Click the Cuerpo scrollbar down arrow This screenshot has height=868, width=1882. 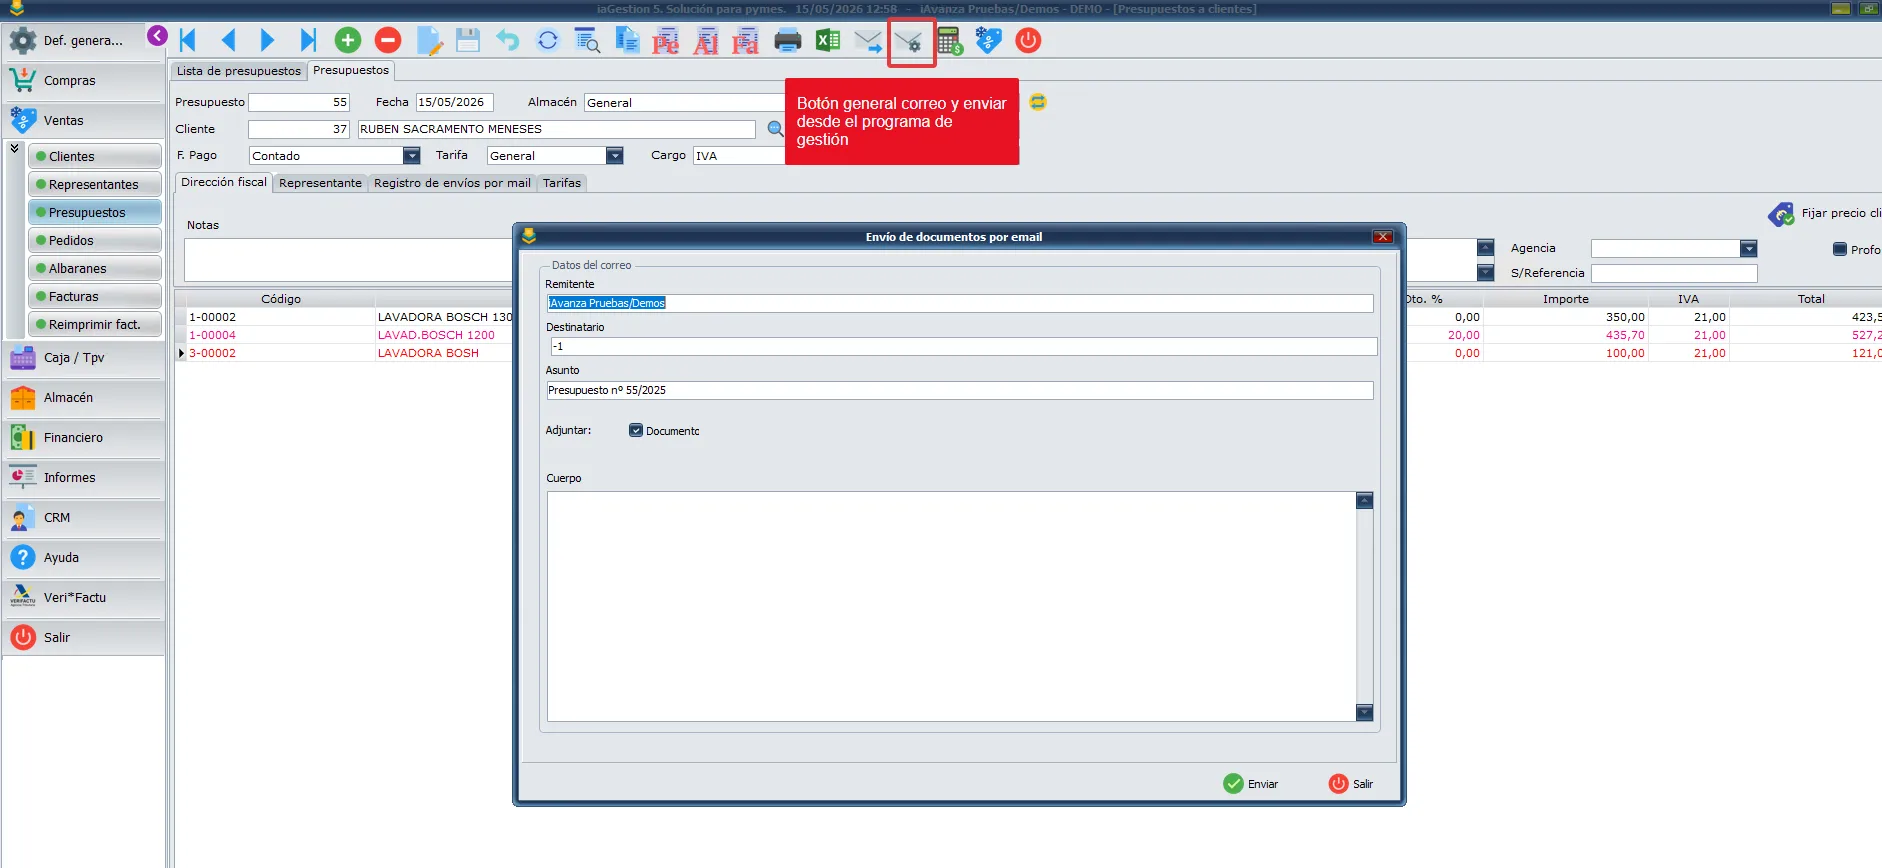(1364, 712)
